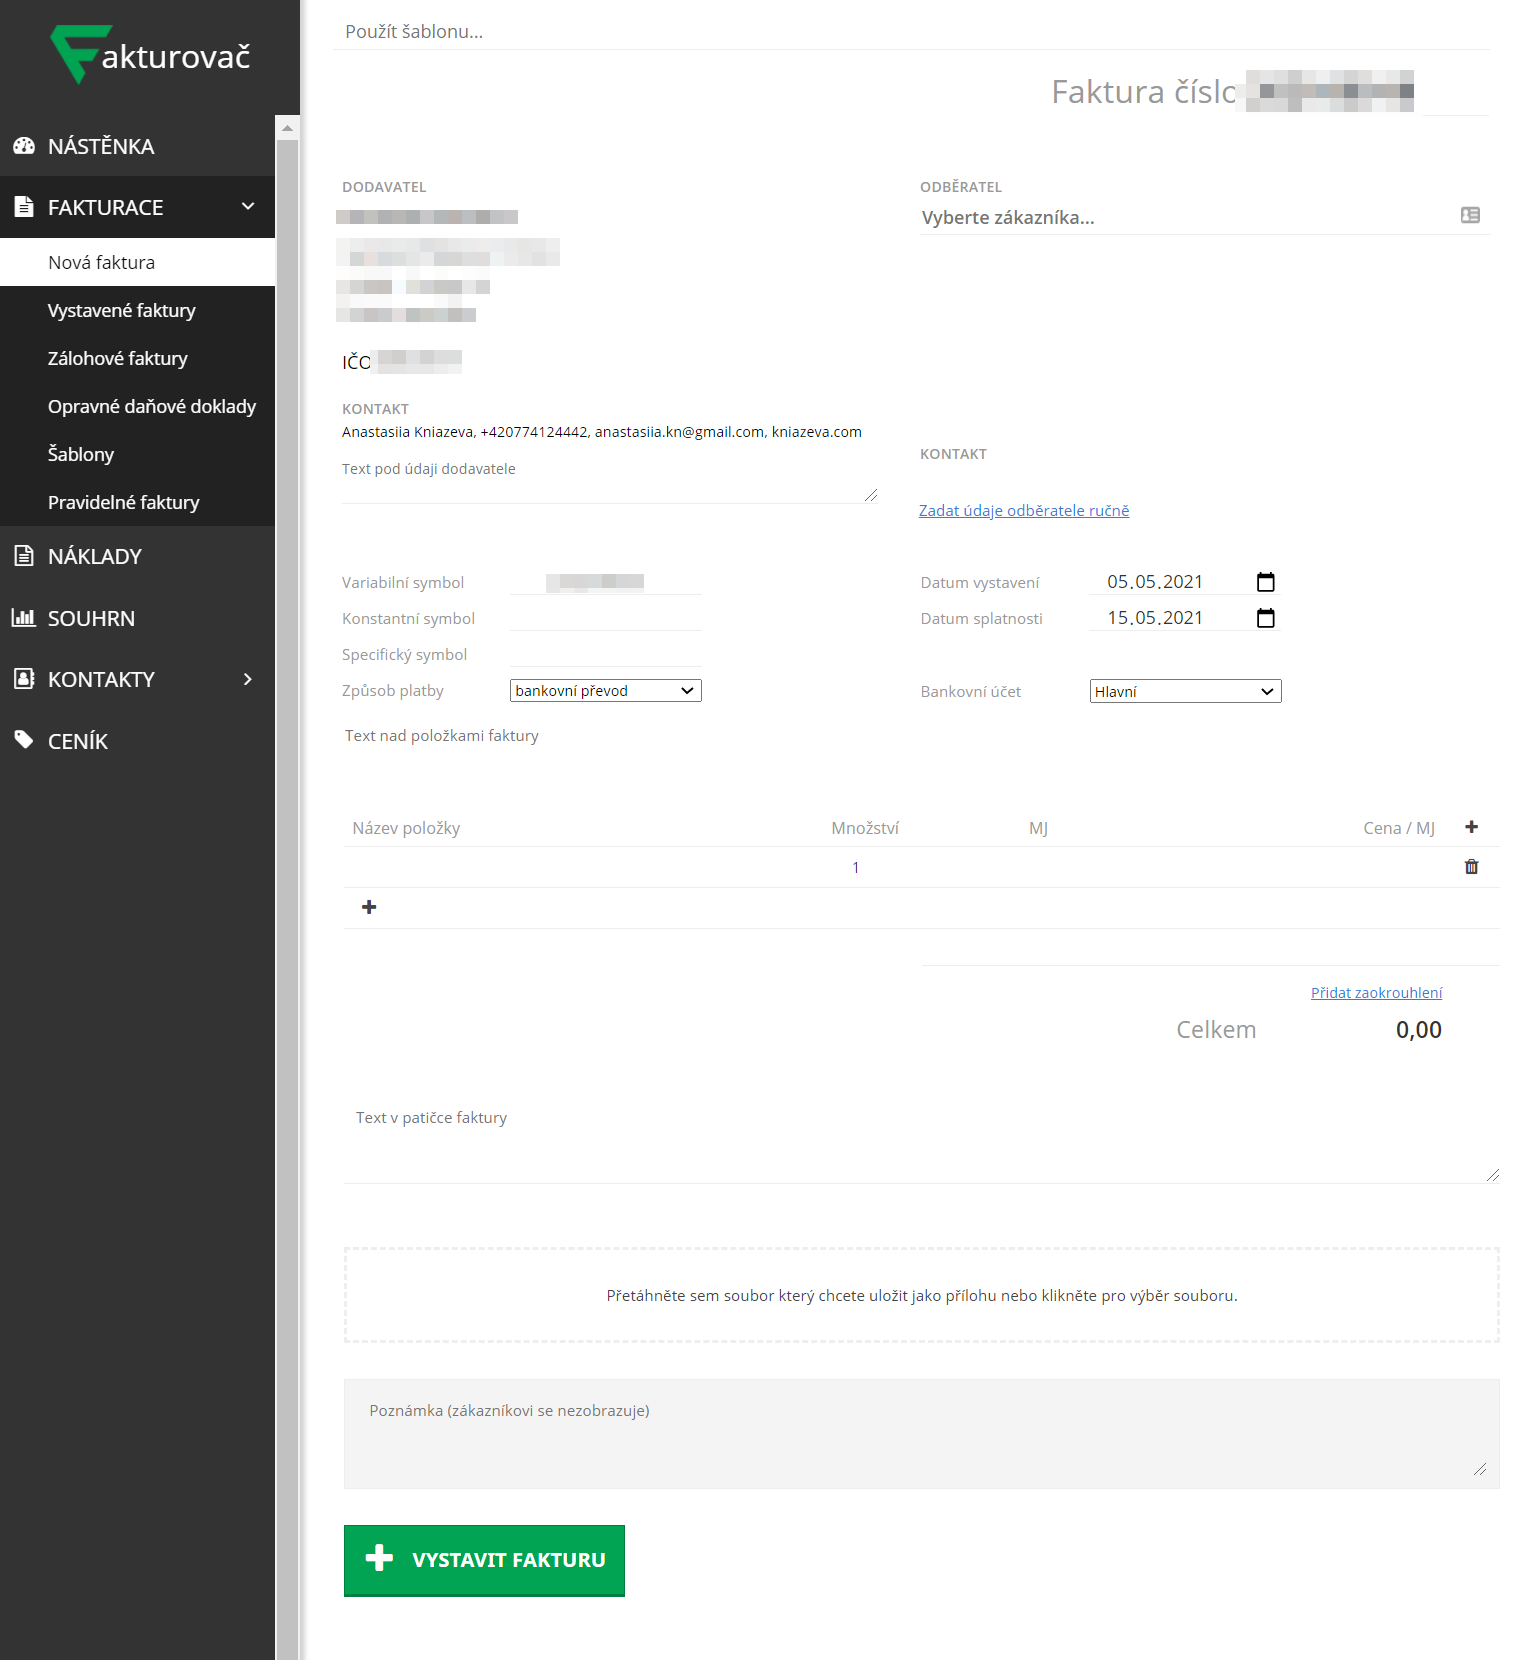Collapse the Fakturace menu chevron

[248, 207]
